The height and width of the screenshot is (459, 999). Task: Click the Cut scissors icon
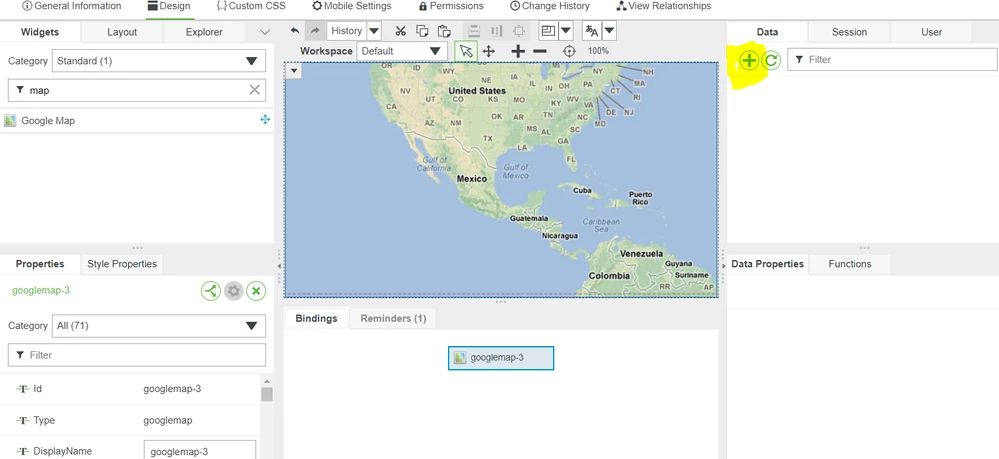pos(401,31)
